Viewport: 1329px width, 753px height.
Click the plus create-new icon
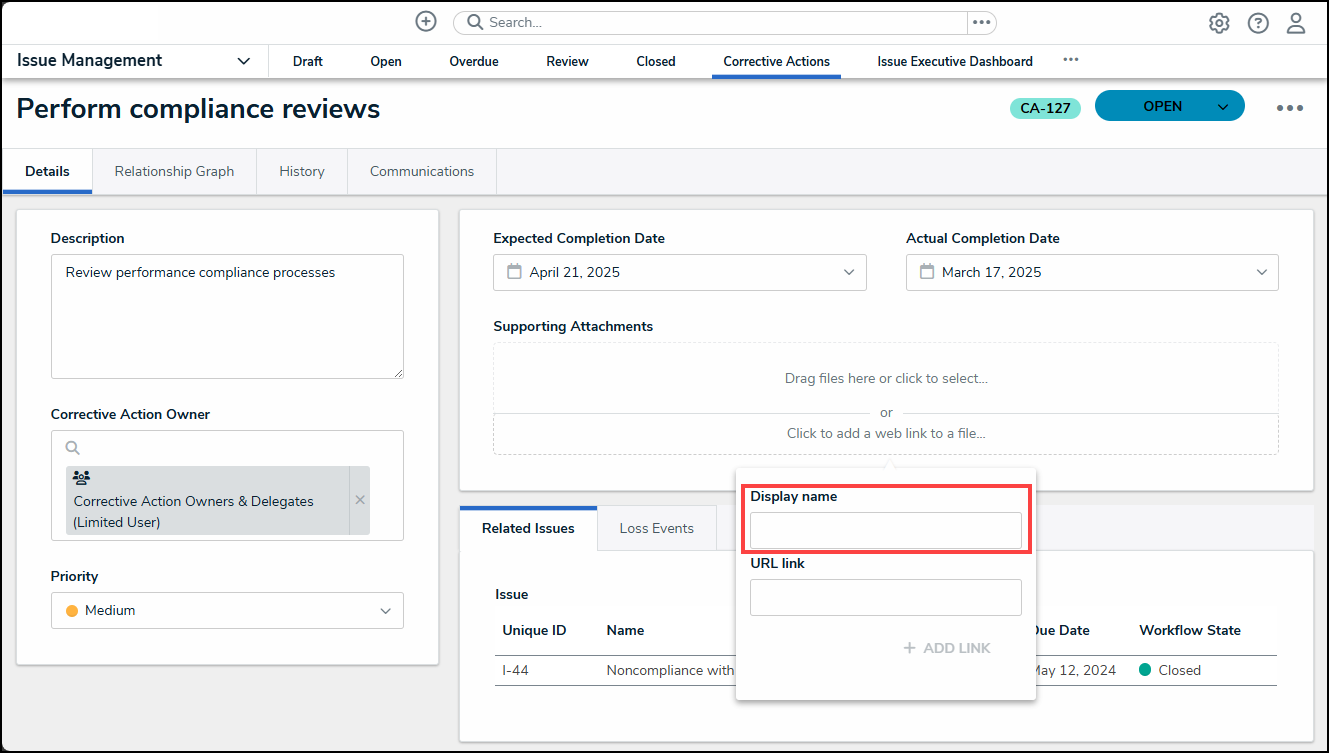click(x=426, y=22)
